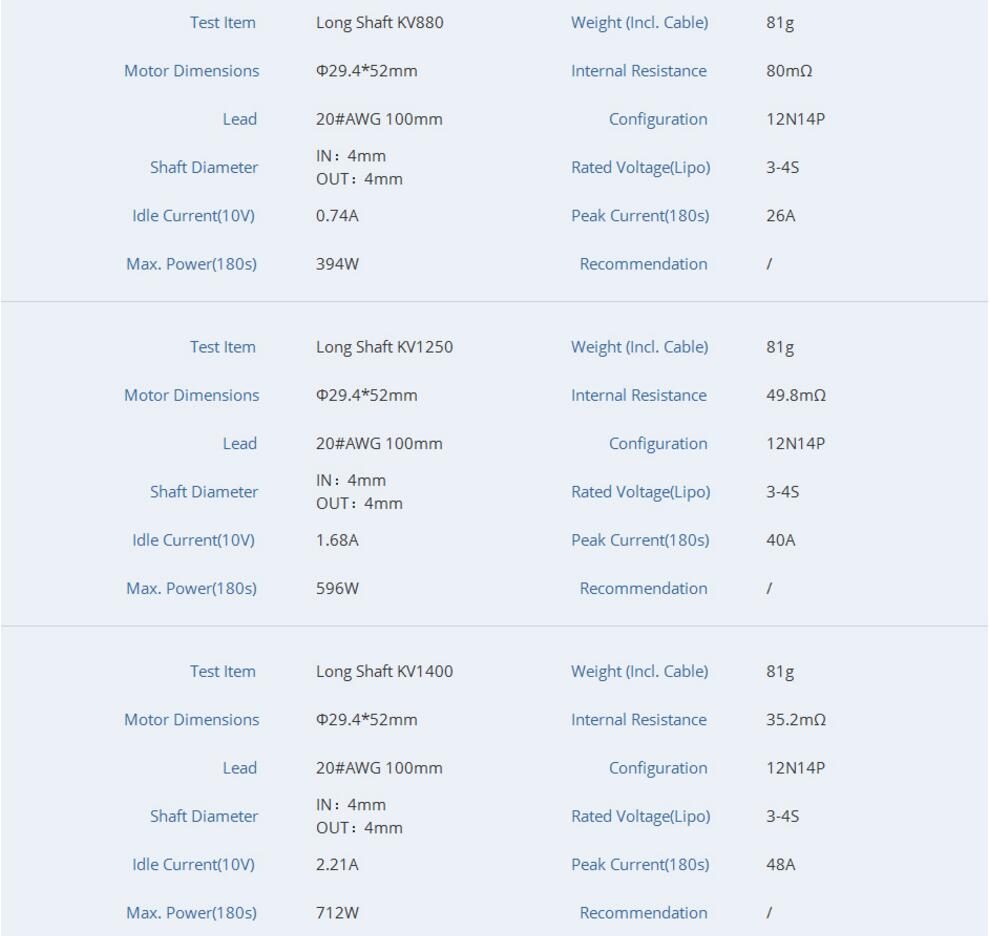This screenshot has height=936, width=990.
Task: Click the 48A peak current value
Action: pyautogui.click(x=780, y=865)
